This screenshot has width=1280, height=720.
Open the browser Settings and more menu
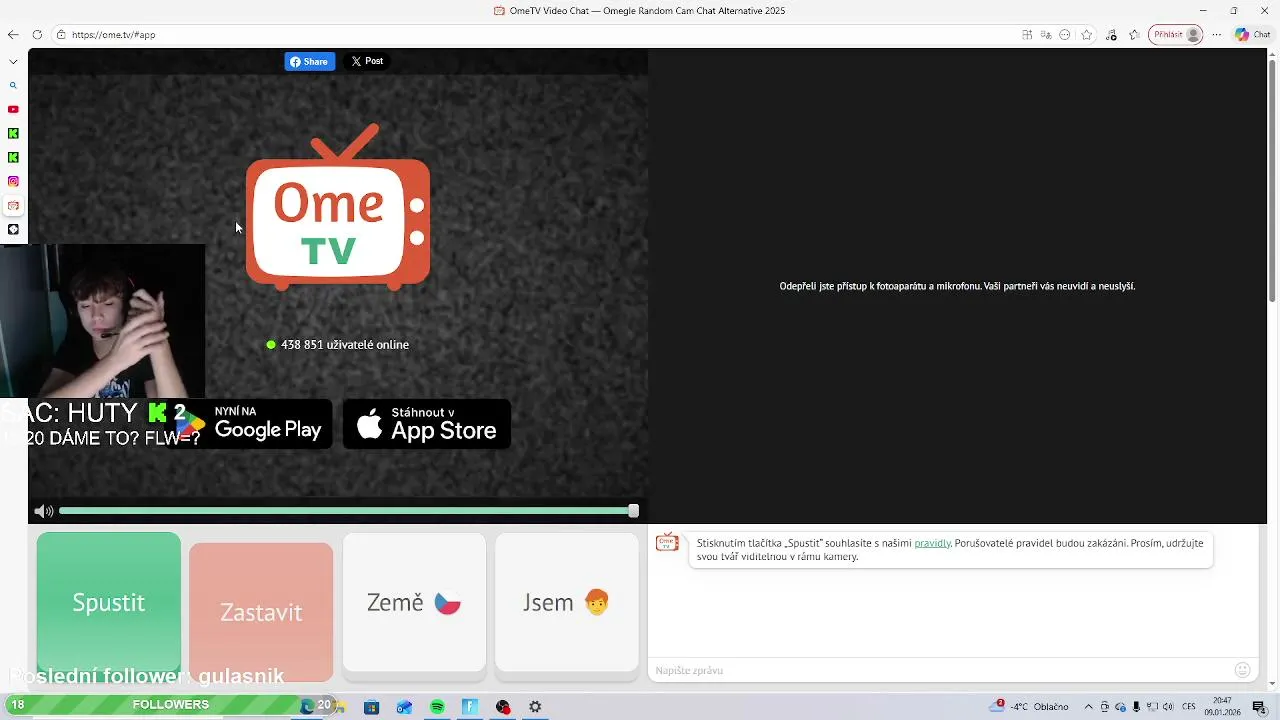1217,34
